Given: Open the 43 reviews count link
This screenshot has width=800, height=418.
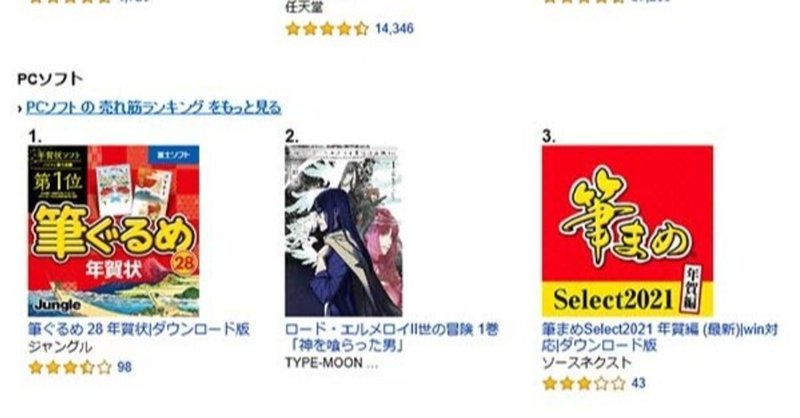Looking at the screenshot, I should click(x=638, y=383).
